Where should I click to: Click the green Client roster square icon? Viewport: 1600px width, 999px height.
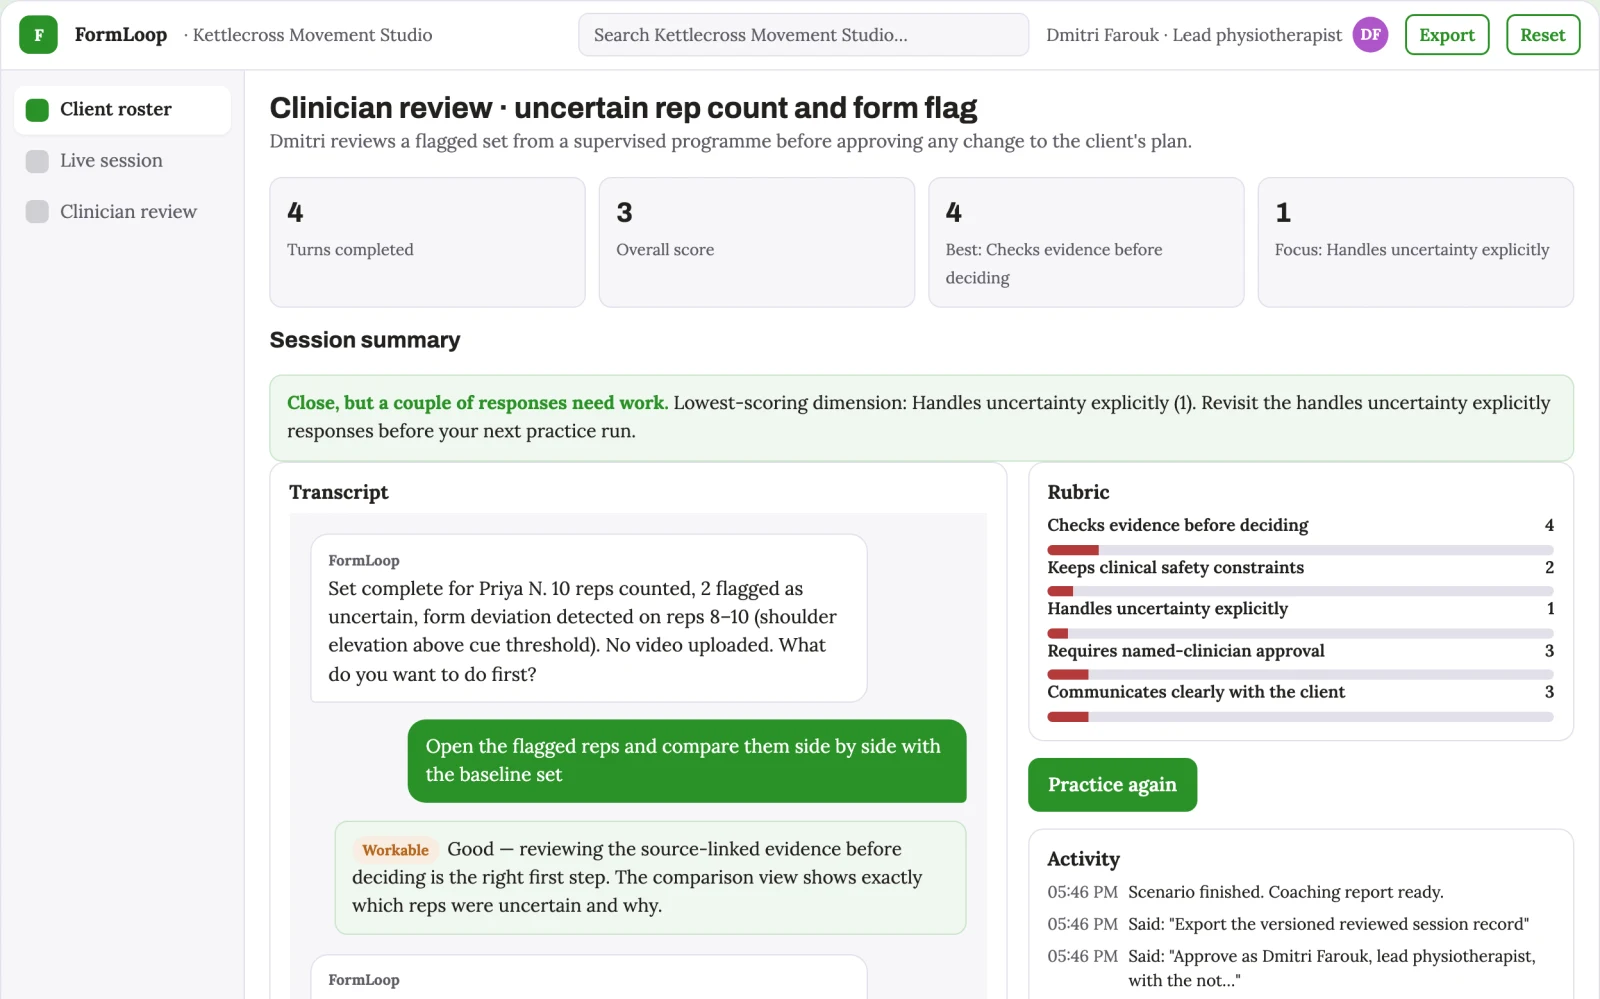pyautogui.click(x=37, y=110)
